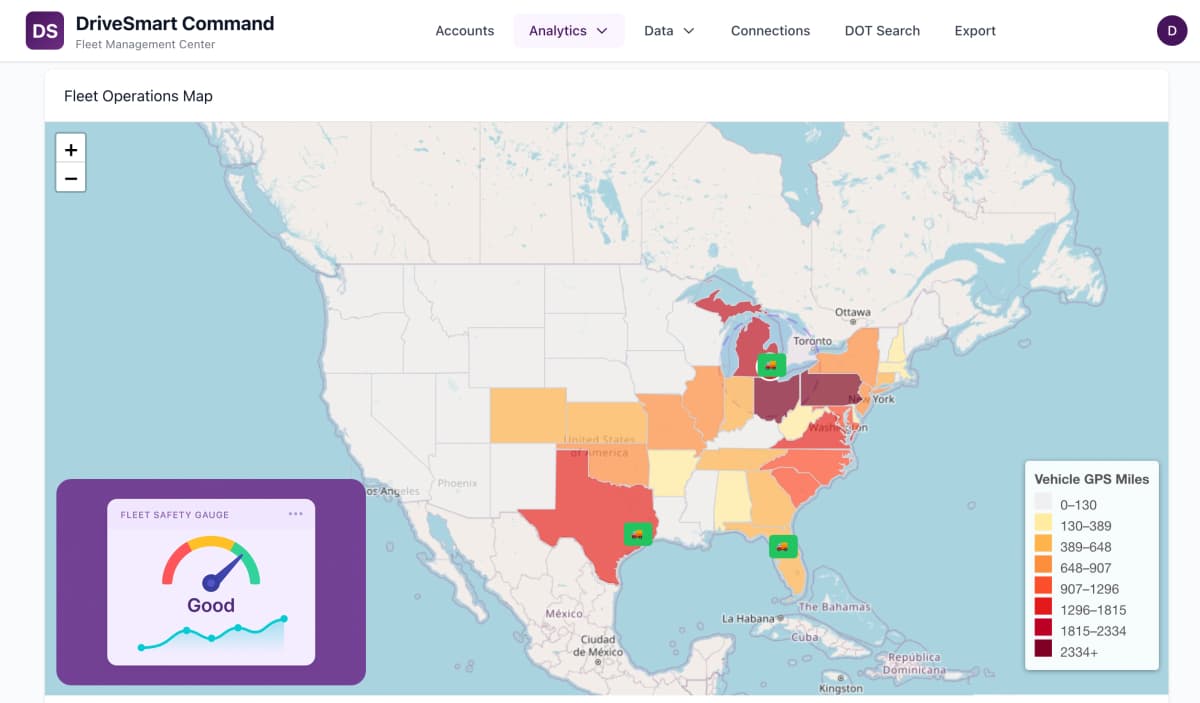Click the green truck marker over Michigan
Screen dimensions: 1200x703
770,365
